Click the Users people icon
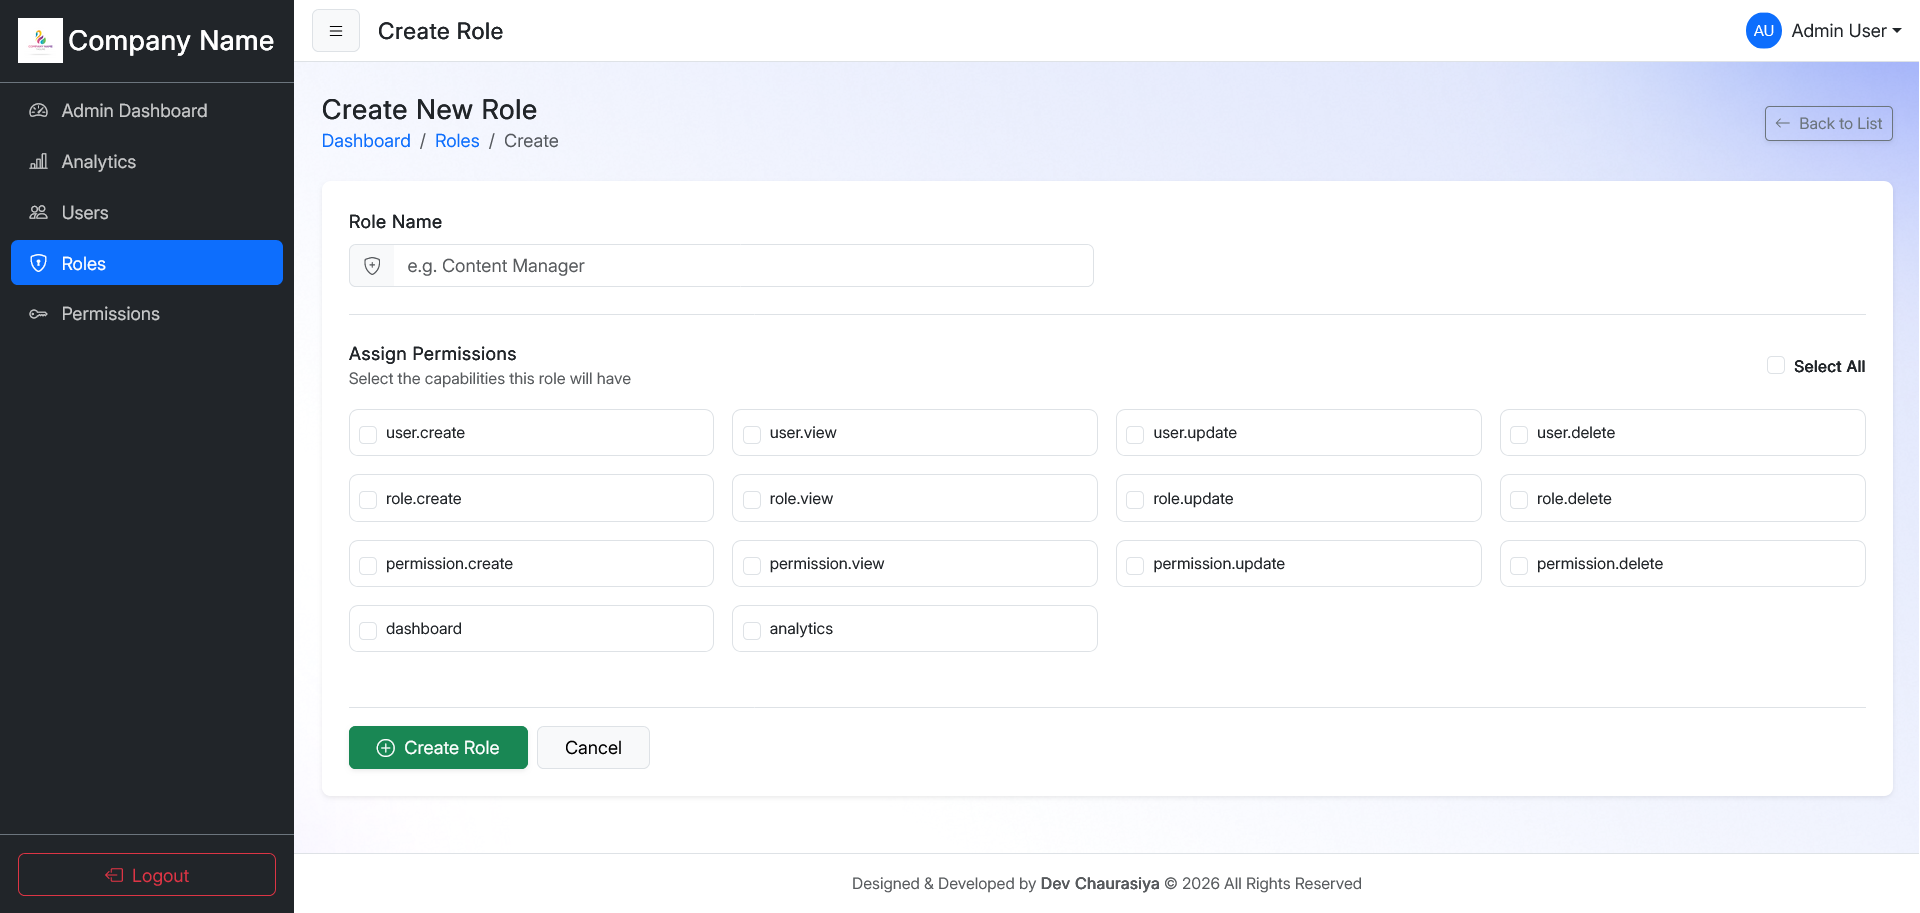The image size is (1920, 913). coord(38,213)
